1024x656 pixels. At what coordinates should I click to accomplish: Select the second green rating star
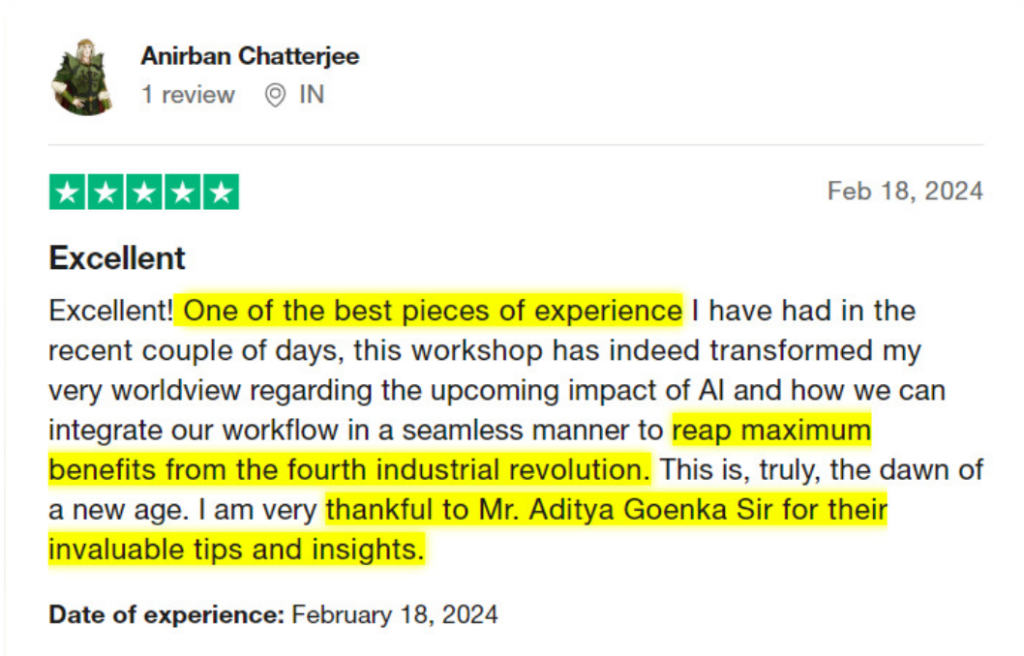click(106, 192)
